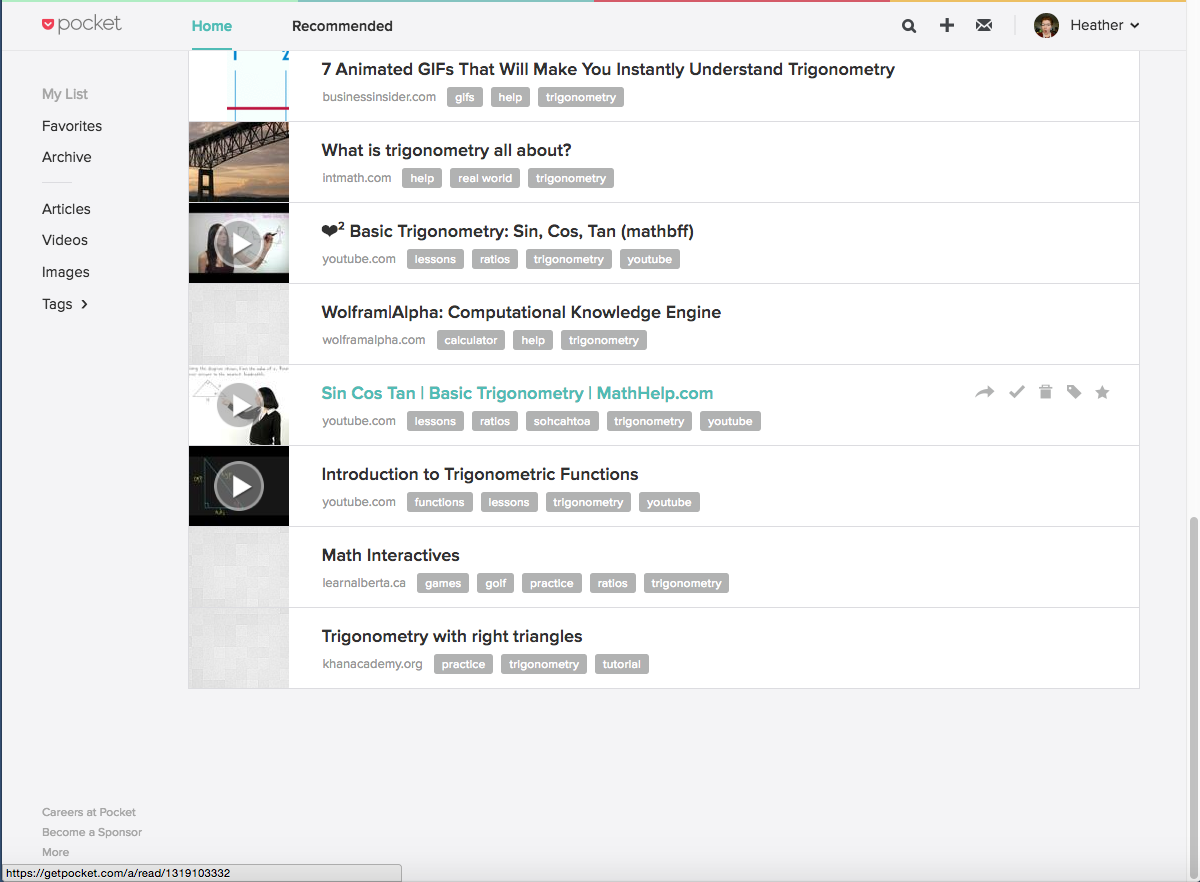This screenshot has width=1200, height=882.
Task: Click the calculator tag on Wolfram|Alpha
Action: click(471, 340)
